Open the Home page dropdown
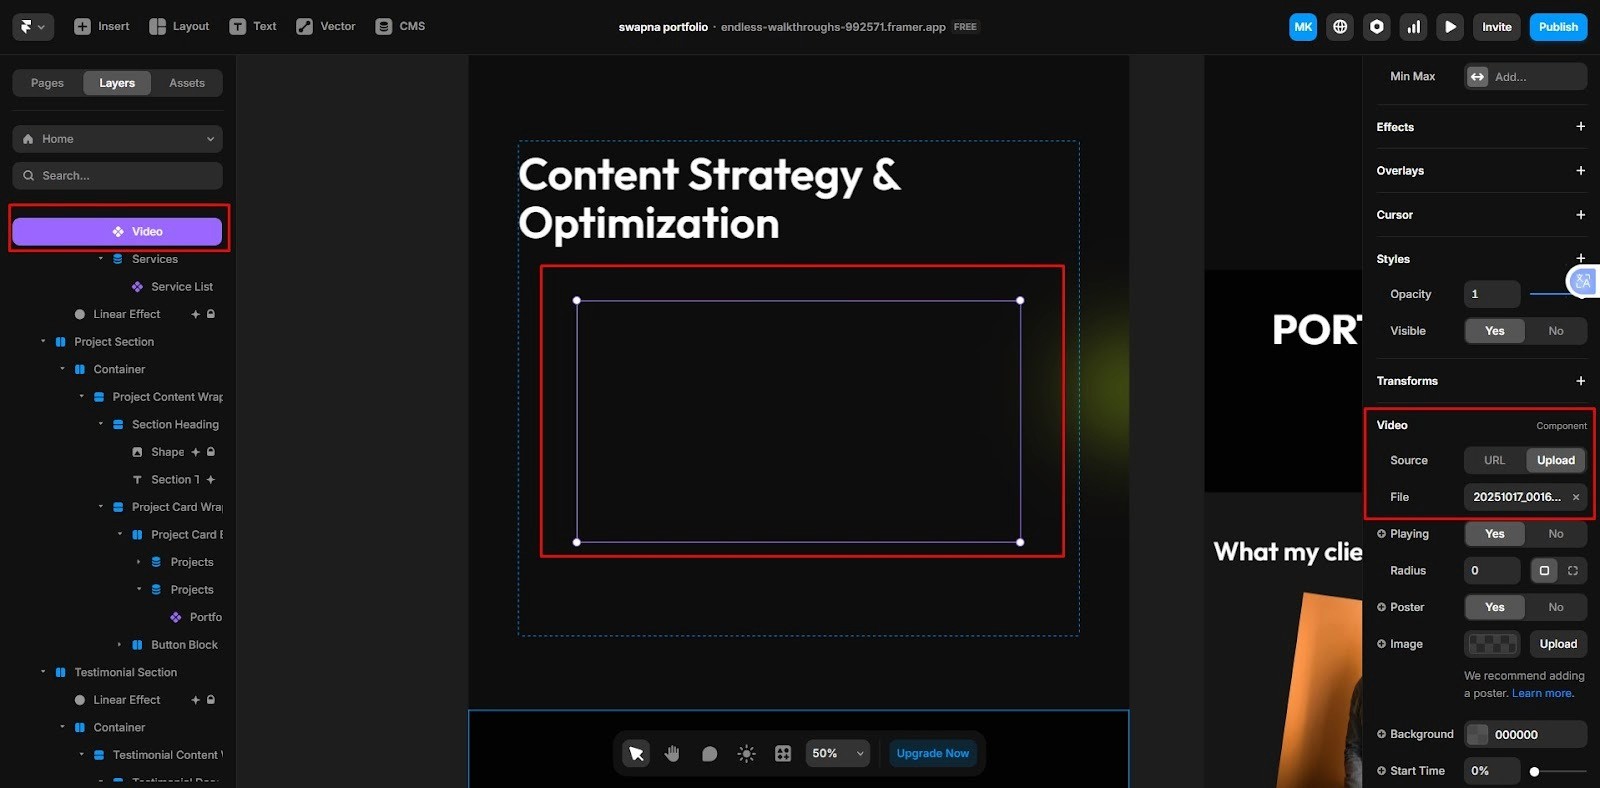Image resolution: width=1600 pixels, height=788 pixels. click(x=117, y=139)
